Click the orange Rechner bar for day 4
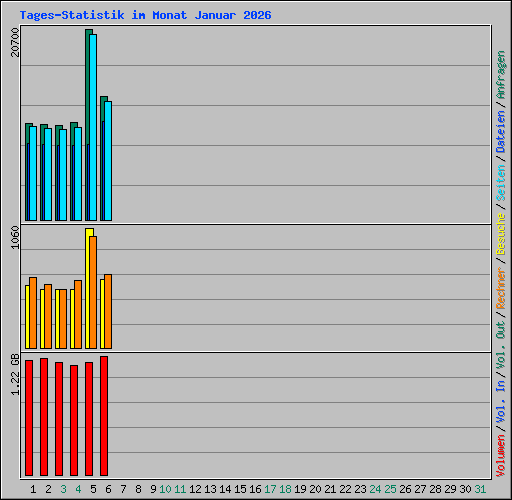The width and height of the screenshot is (512, 500). [78, 315]
